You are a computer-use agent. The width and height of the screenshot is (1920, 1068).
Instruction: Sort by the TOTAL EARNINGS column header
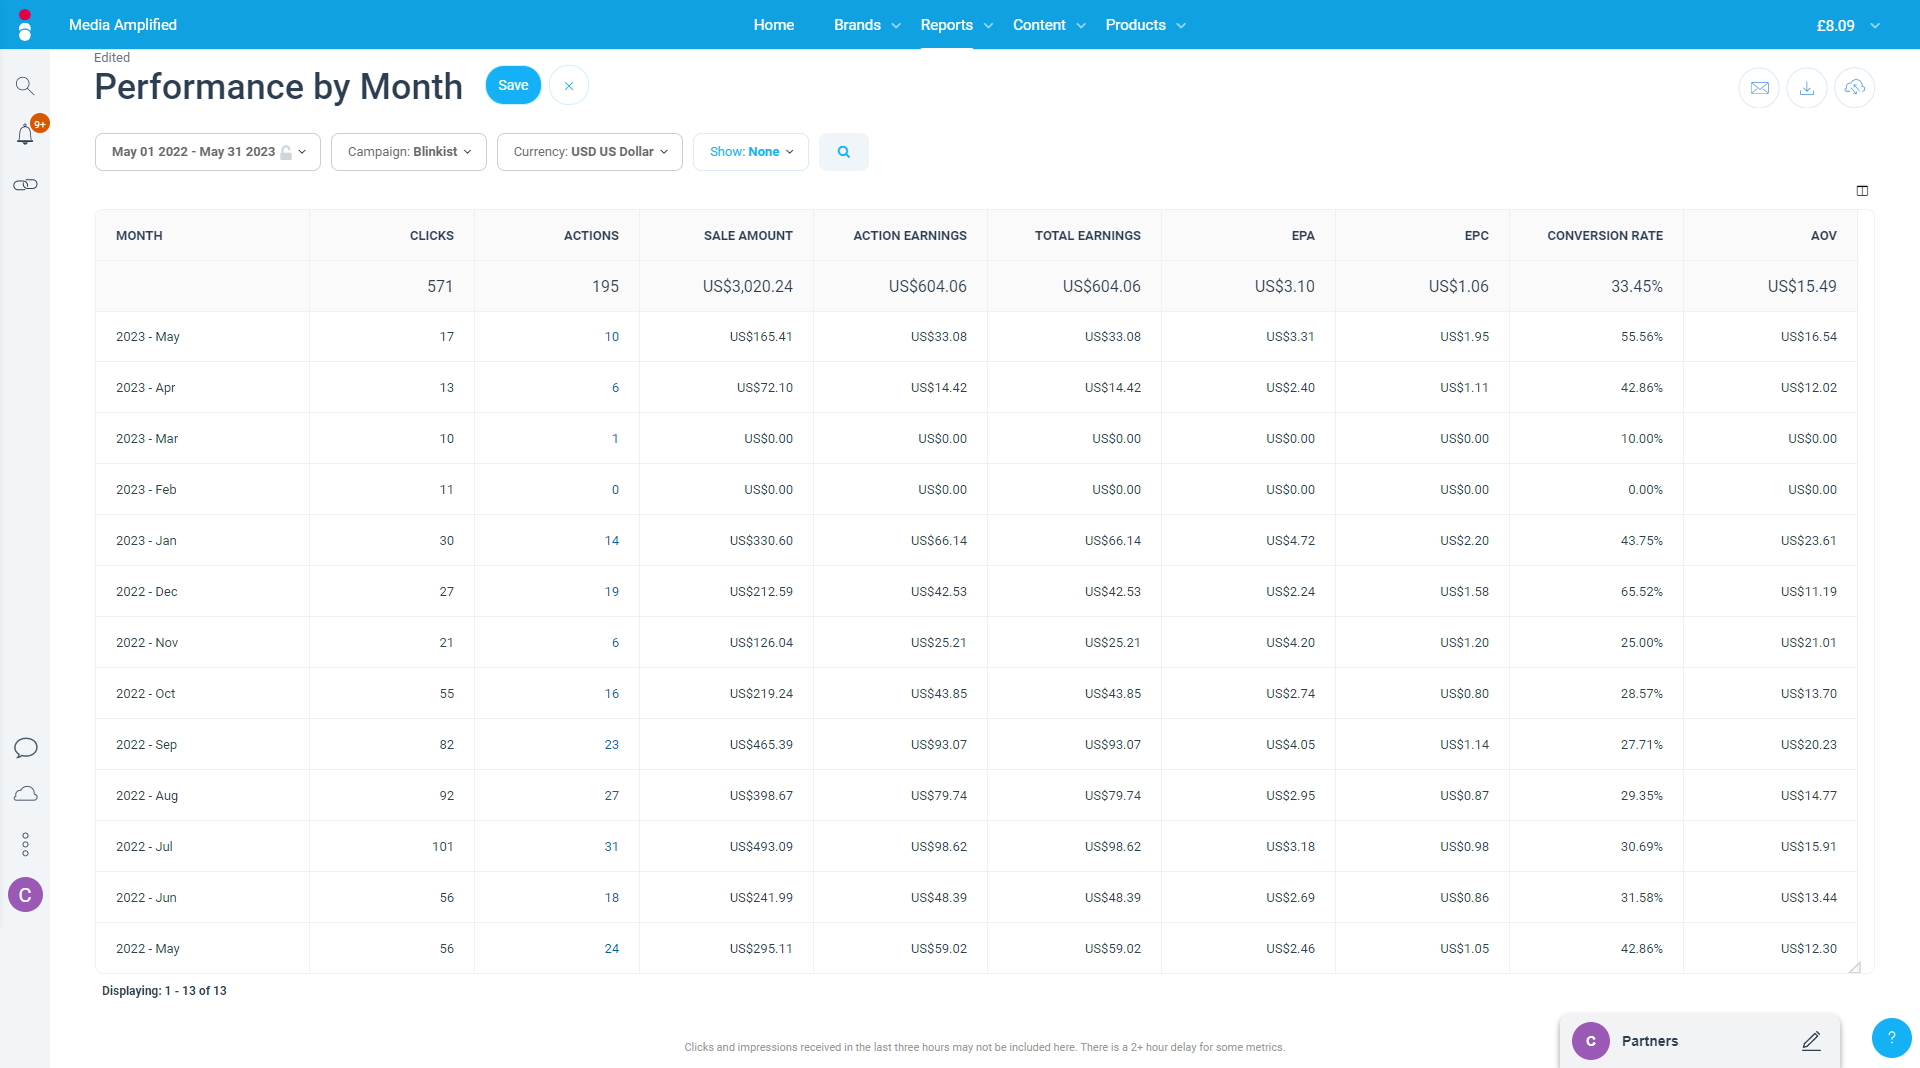1087,236
